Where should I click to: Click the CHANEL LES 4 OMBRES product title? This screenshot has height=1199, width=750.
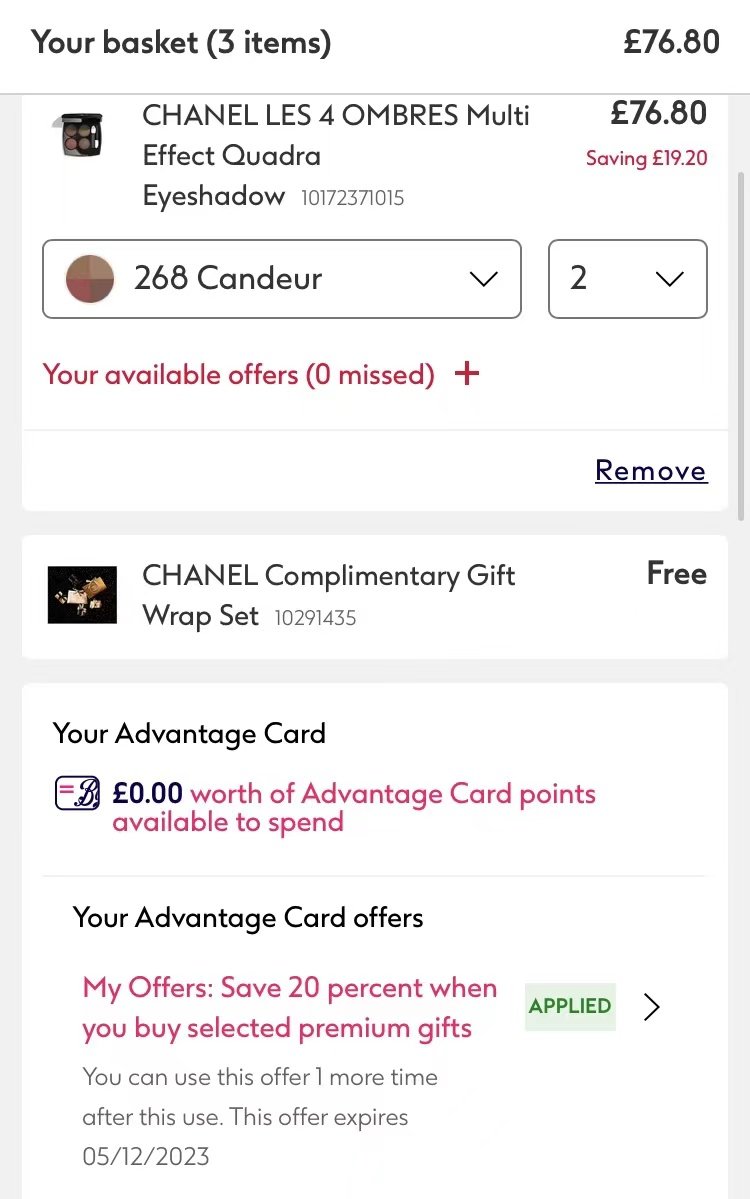click(x=336, y=155)
